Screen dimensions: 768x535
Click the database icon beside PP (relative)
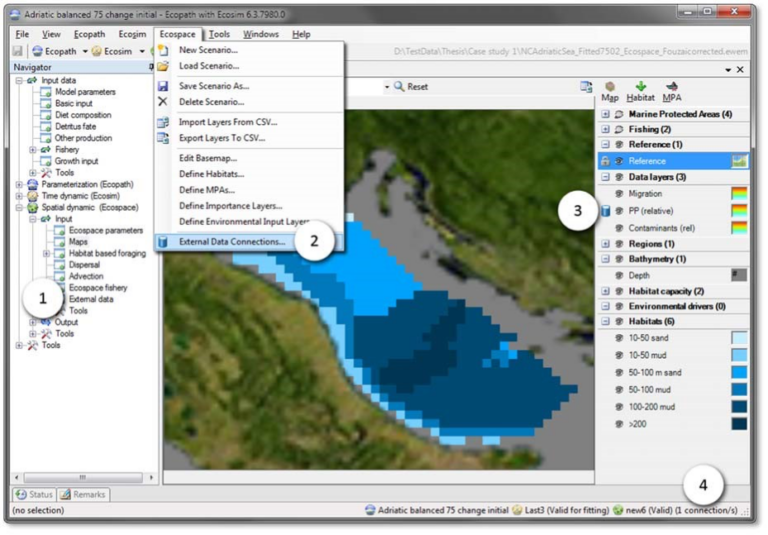[606, 211]
